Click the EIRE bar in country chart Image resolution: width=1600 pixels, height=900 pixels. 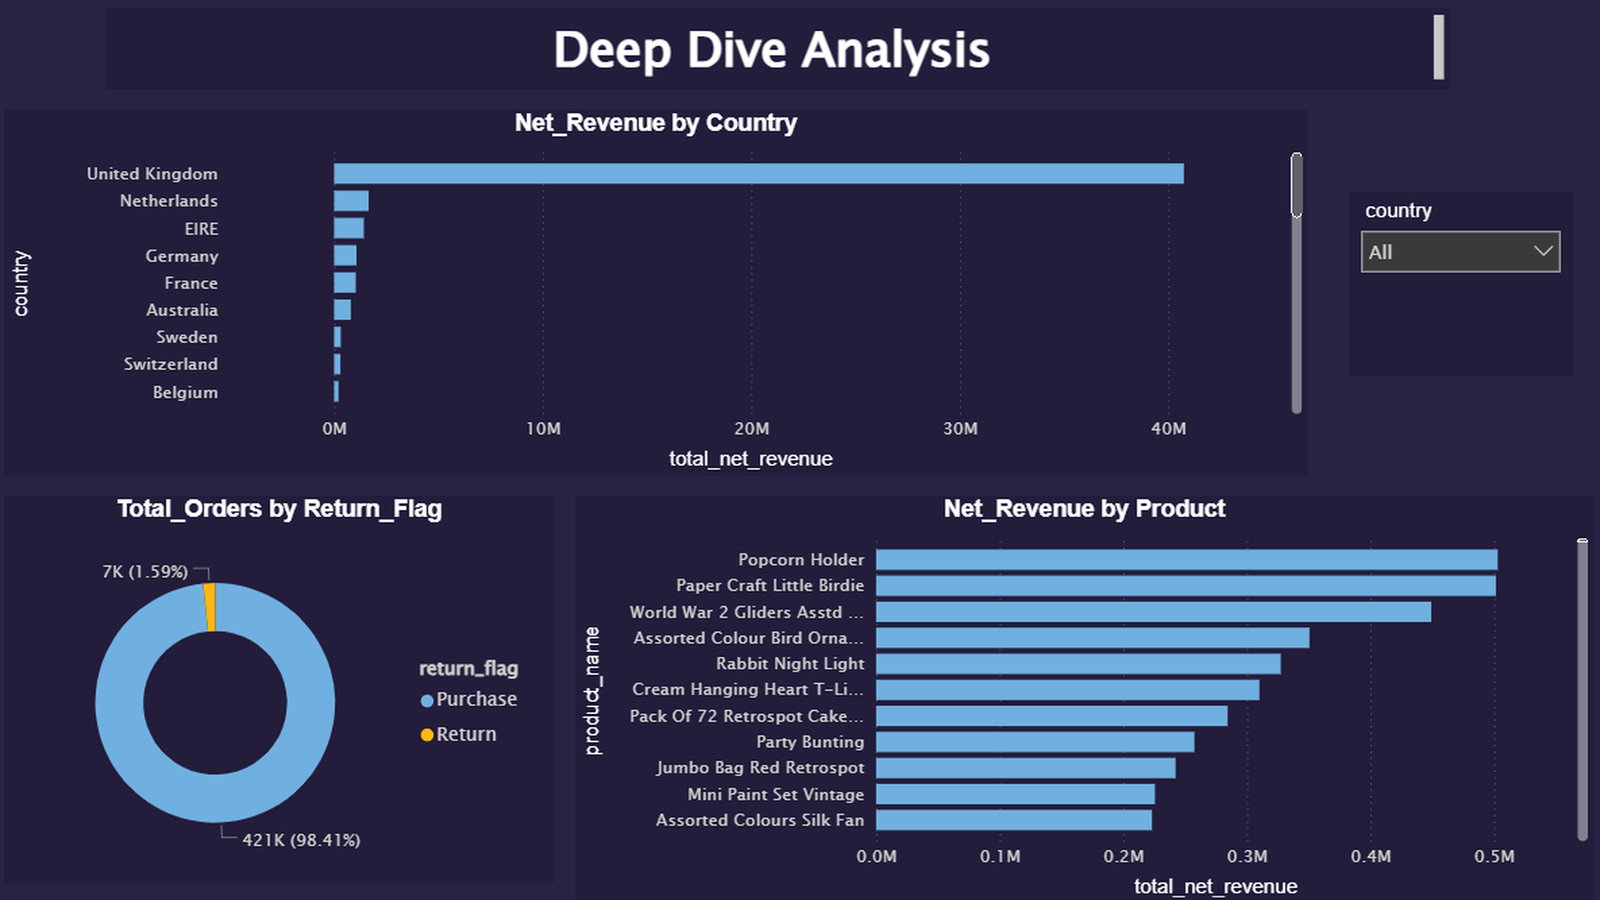point(349,228)
